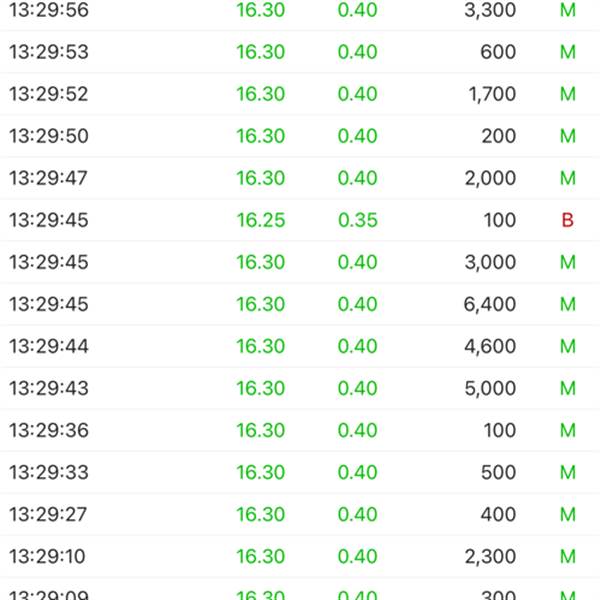
Task: Tap the 600 volume trade at 13:29:53
Action: 300,52
